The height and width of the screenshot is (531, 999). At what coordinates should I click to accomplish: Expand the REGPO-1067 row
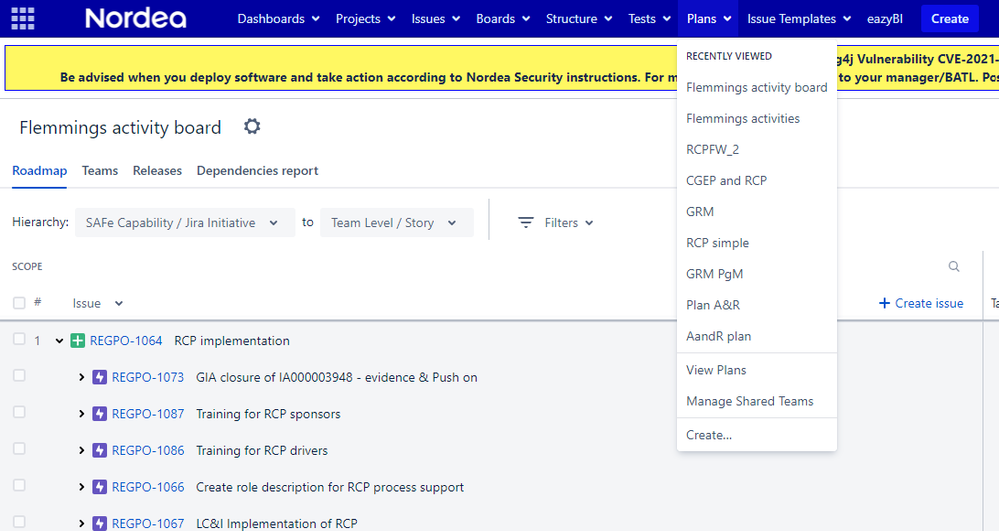point(82,523)
